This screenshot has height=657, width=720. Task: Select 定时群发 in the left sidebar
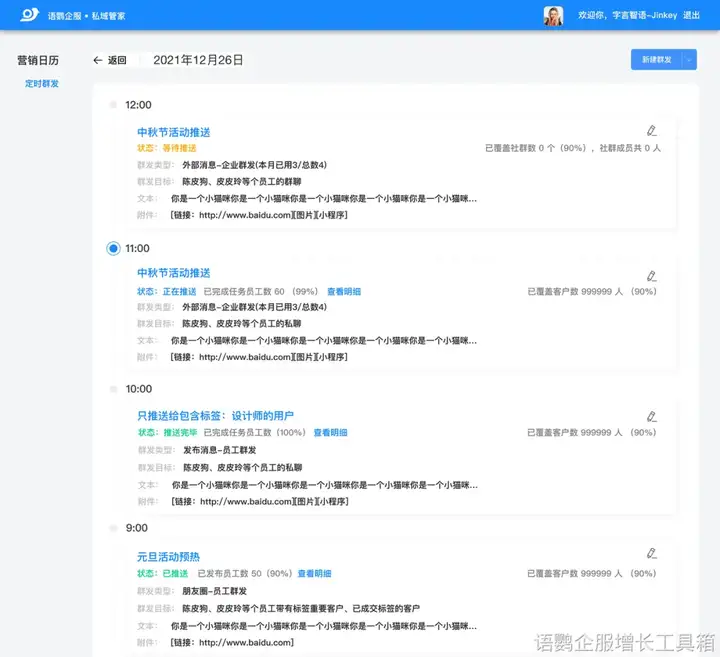[x=42, y=84]
